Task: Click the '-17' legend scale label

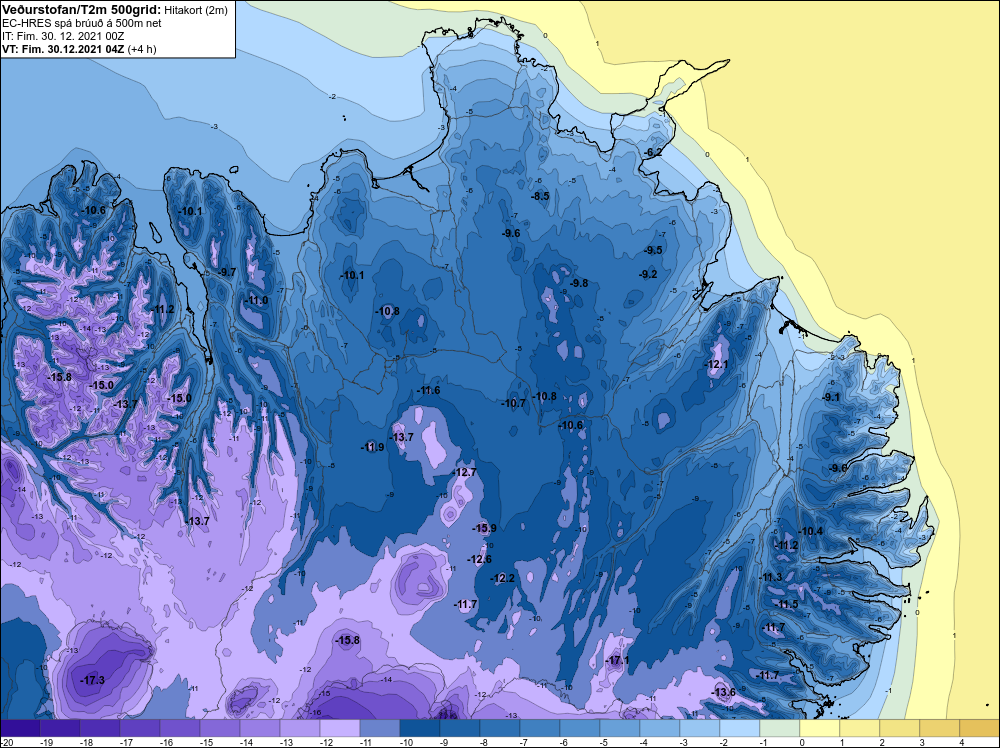Action: point(126,742)
